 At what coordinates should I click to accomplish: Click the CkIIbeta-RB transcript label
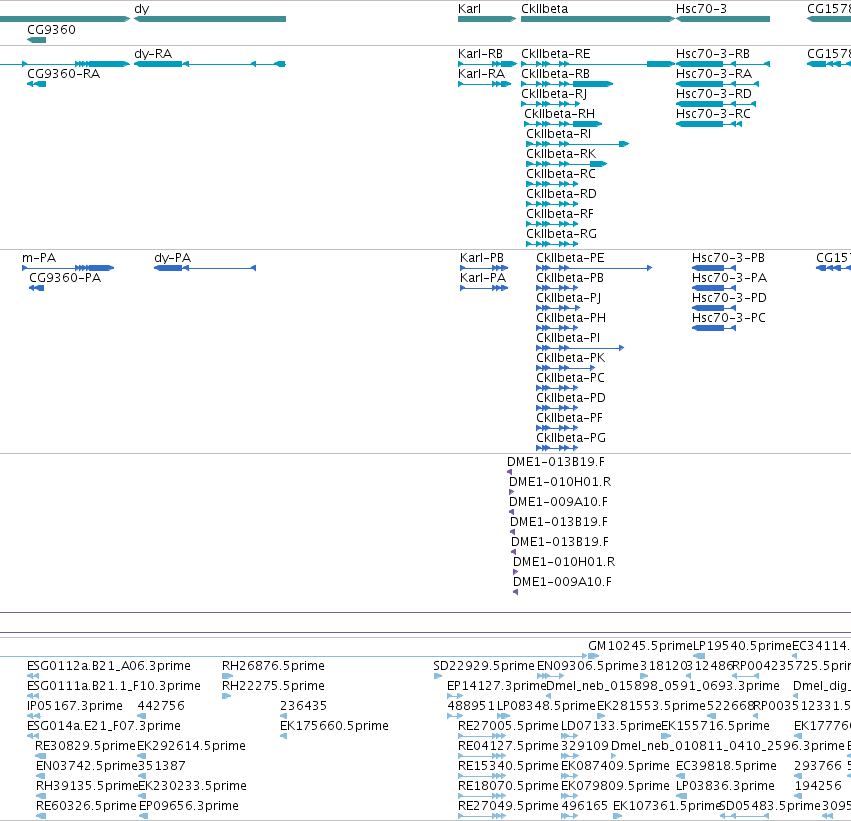coord(555,74)
